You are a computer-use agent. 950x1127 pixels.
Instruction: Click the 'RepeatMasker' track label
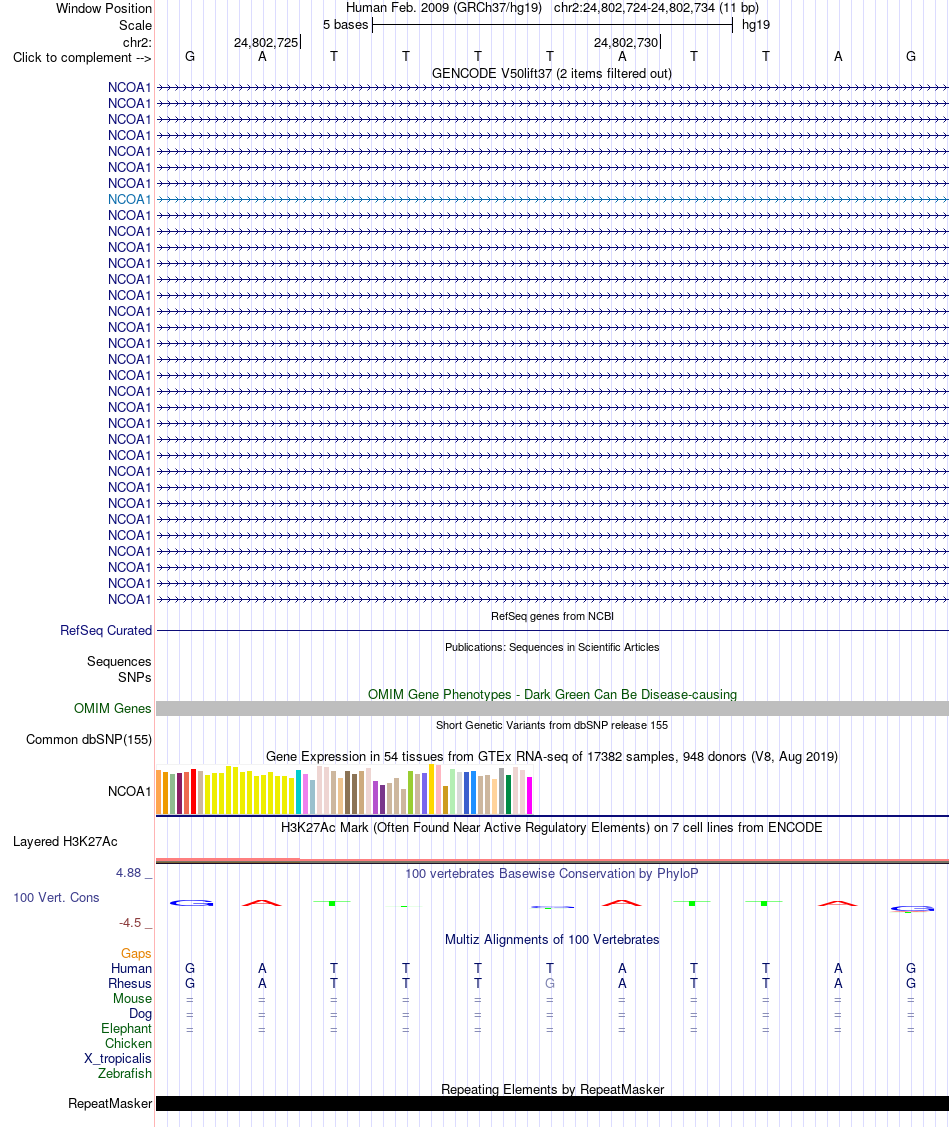pos(110,1103)
